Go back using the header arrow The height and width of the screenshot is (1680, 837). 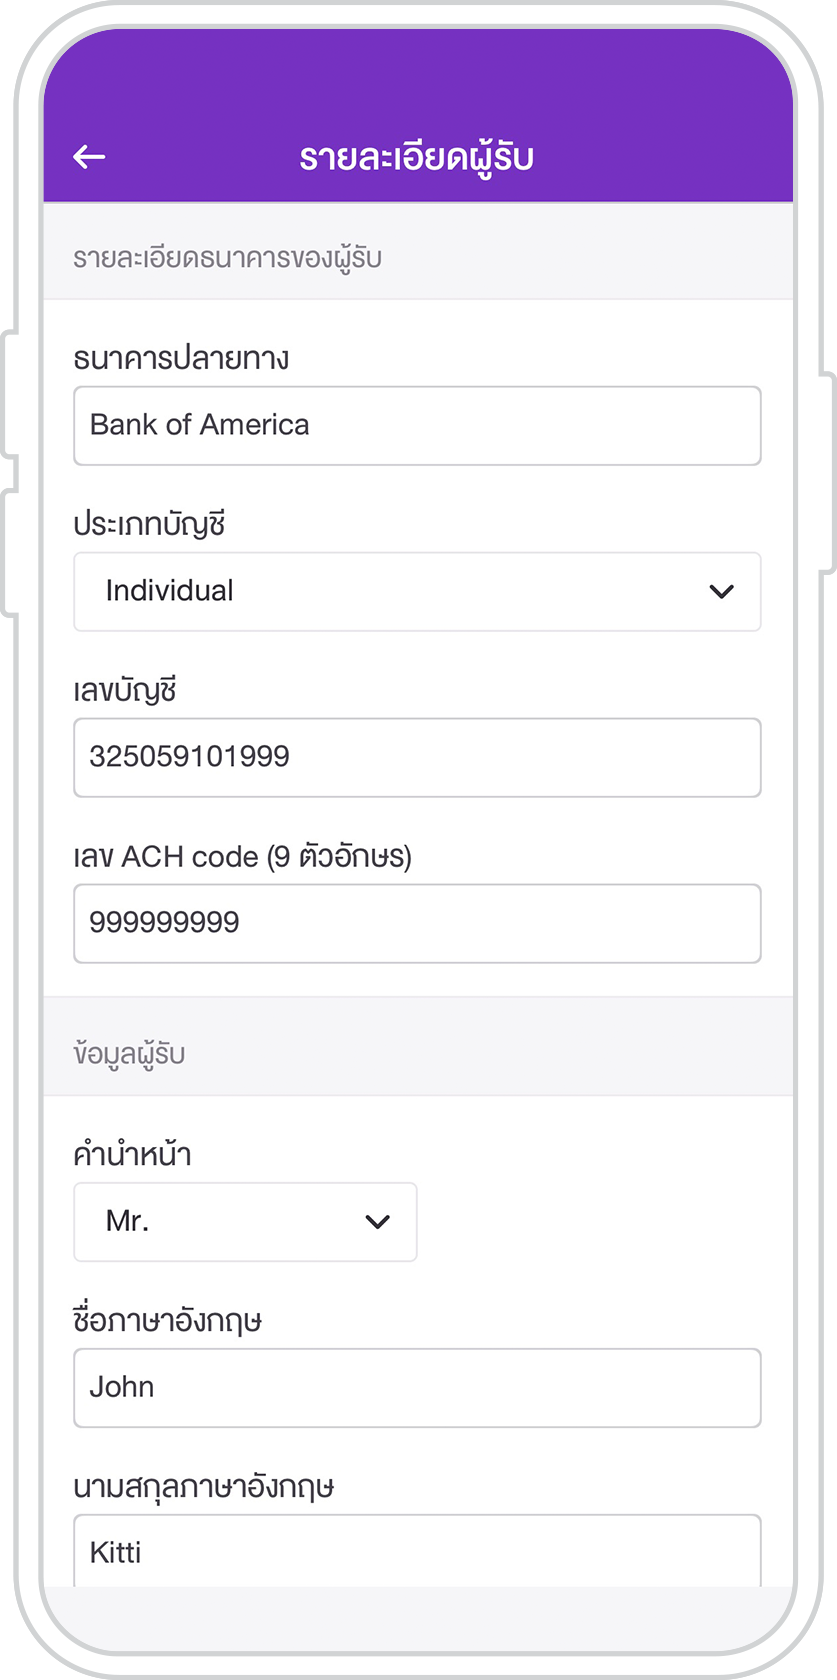89,157
